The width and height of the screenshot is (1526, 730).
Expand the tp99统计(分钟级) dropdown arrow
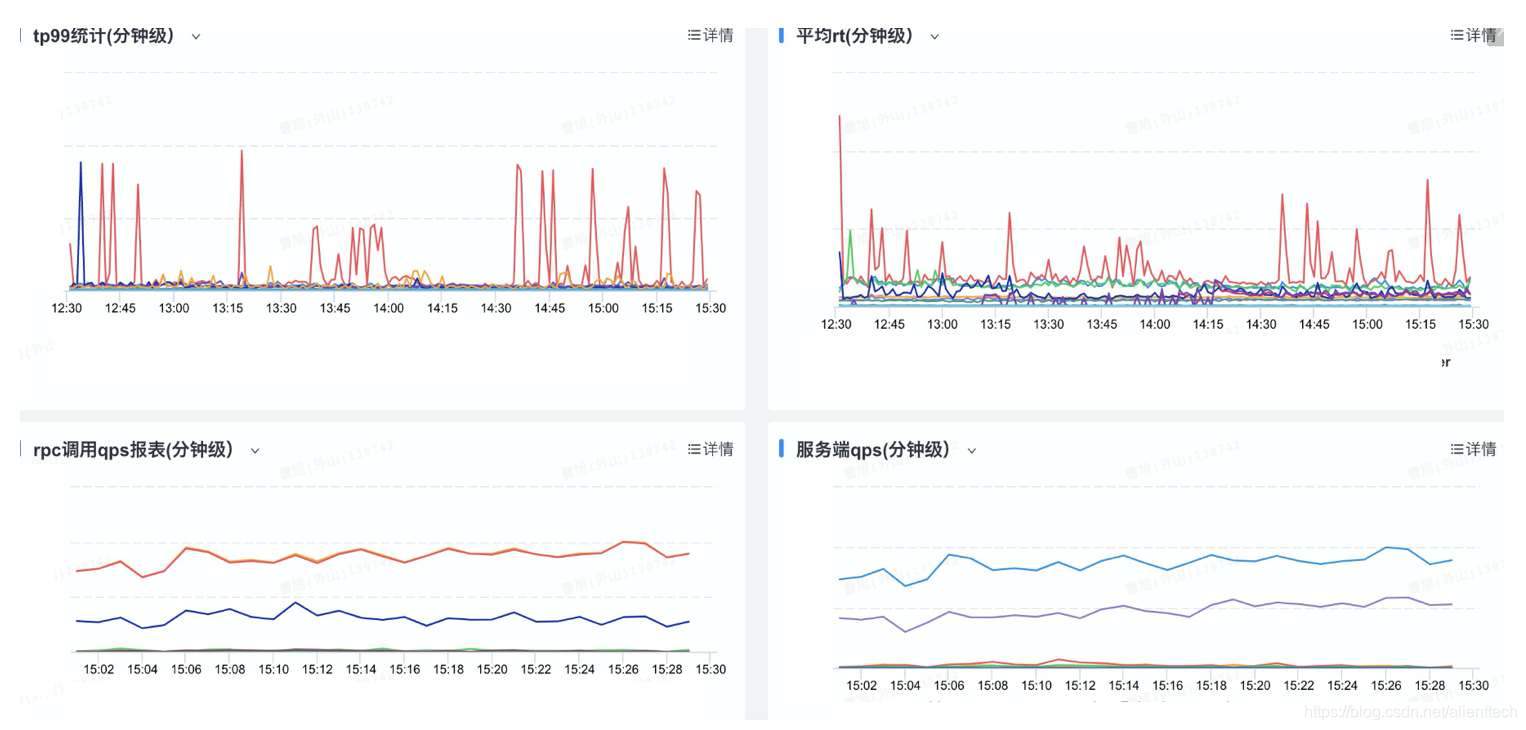(x=196, y=37)
